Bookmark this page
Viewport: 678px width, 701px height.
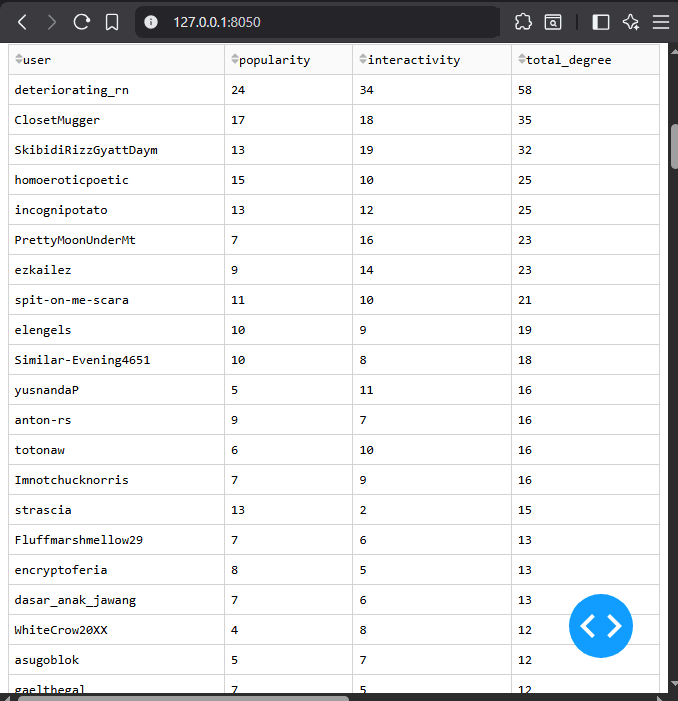[112, 22]
